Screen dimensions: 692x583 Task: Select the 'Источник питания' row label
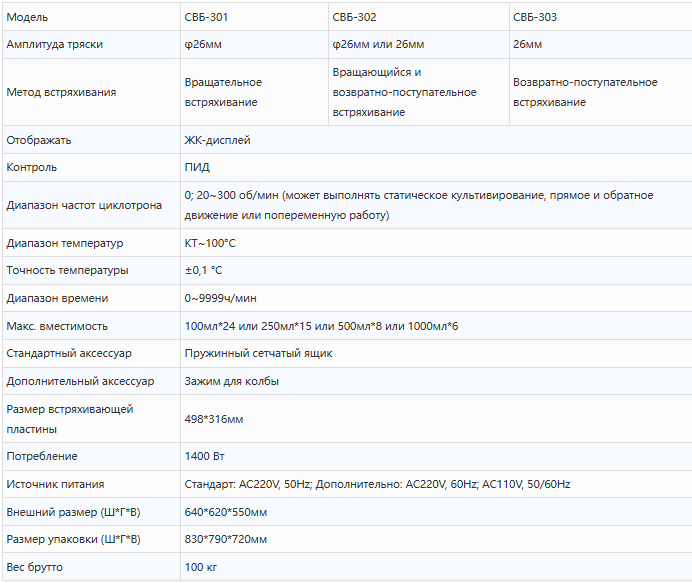[55, 484]
